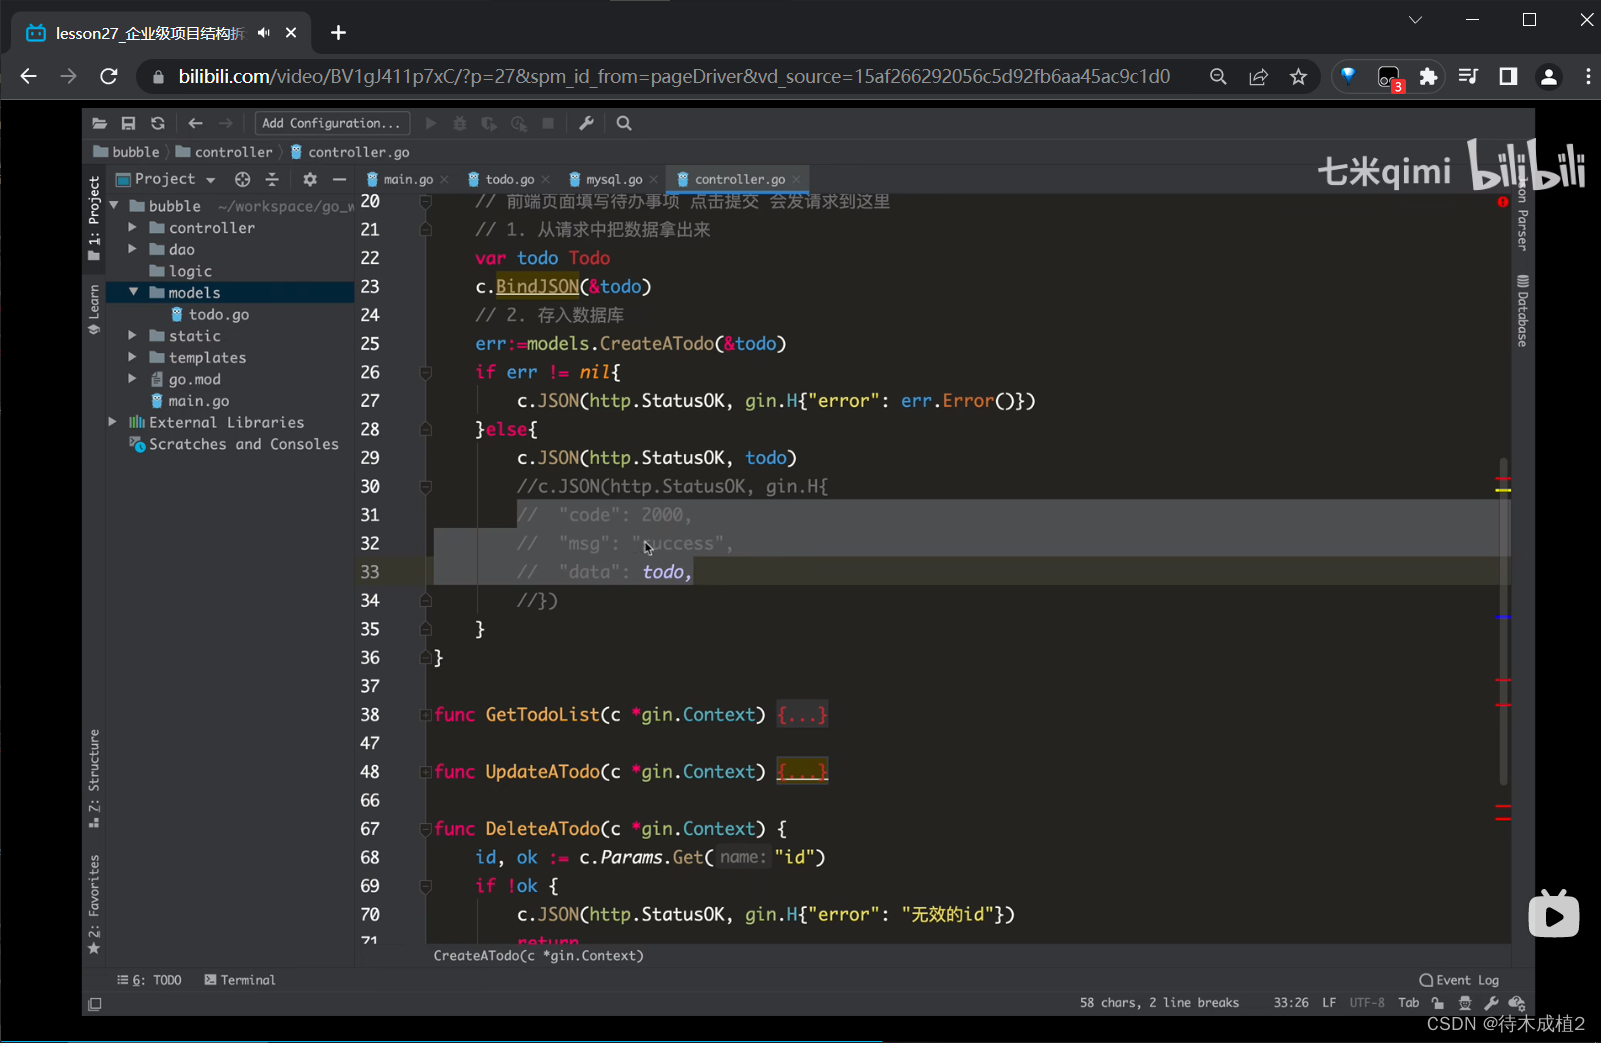Expand the folded GetTodoList function body
The image size is (1601, 1043).
coord(802,715)
